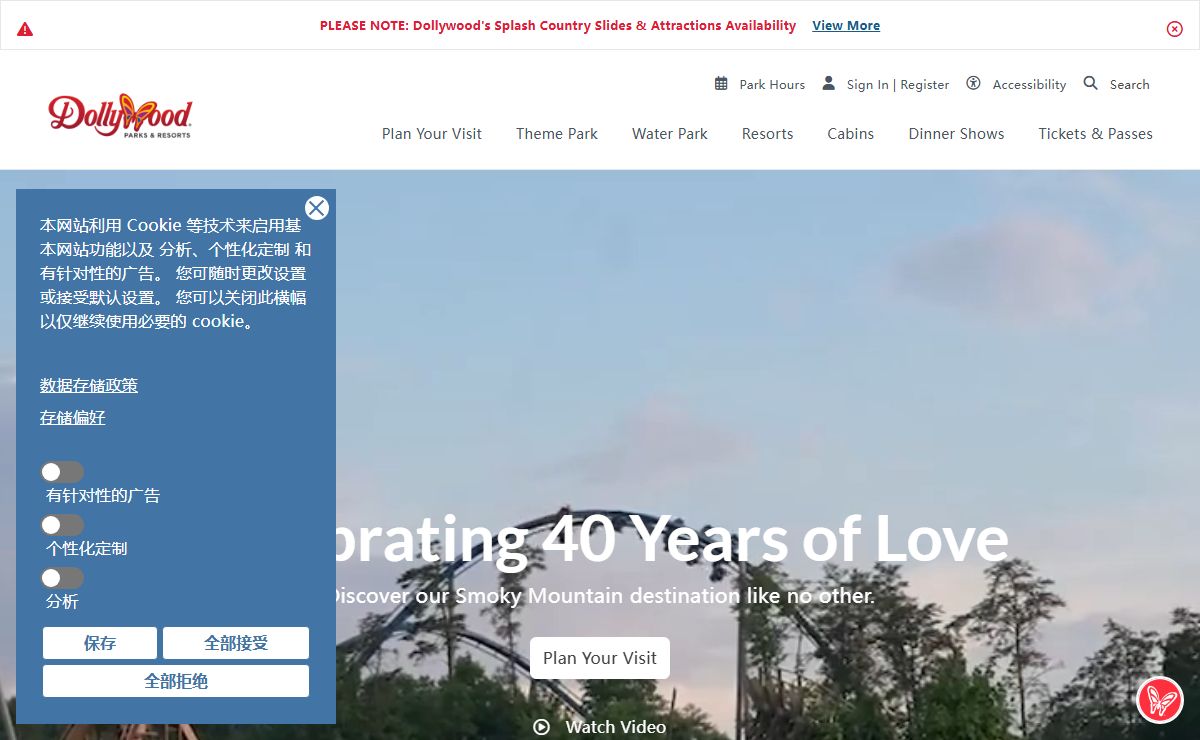Toggle 分析 cookie switch
The width and height of the screenshot is (1200, 740).
coord(62,578)
